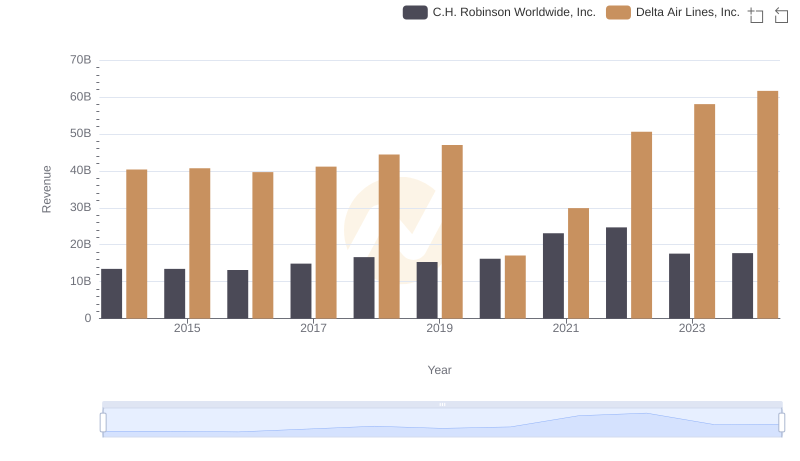Select the 2023 Delta Air Lines bar

click(x=705, y=211)
